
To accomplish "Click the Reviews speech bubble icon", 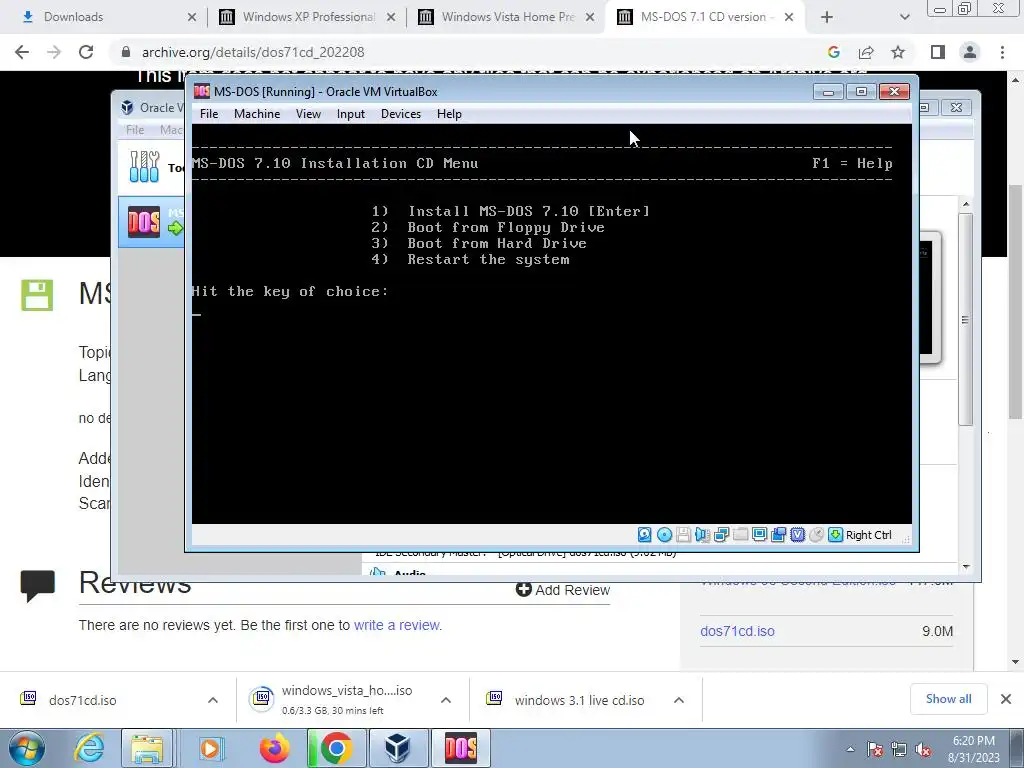I will (x=38, y=585).
